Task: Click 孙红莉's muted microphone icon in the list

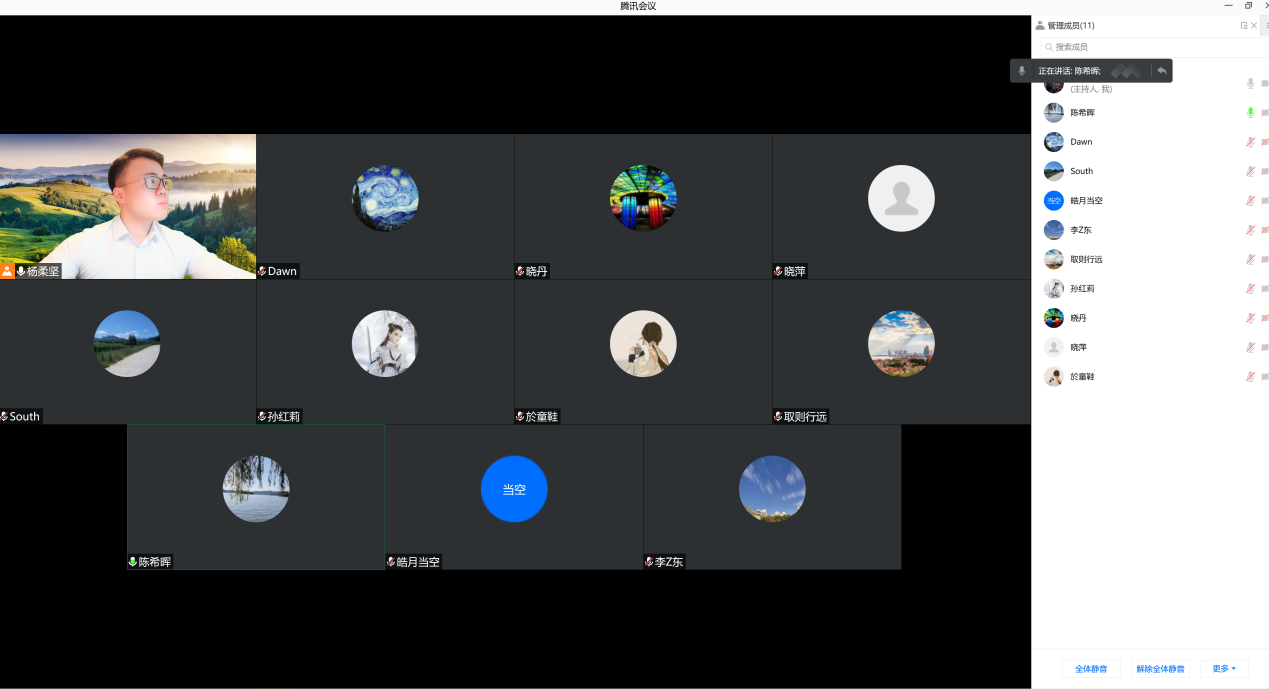Action: [x=1250, y=289]
